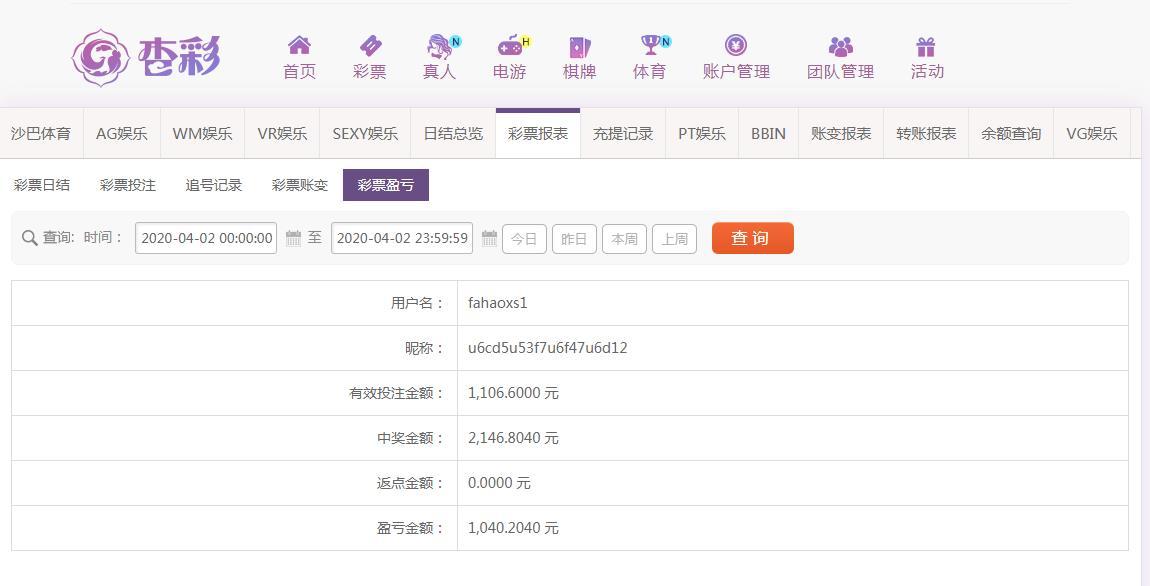Image resolution: width=1150 pixels, height=586 pixels.
Task: Switch to PT娱乐 tab
Action: pyautogui.click(x=702, y=133)
